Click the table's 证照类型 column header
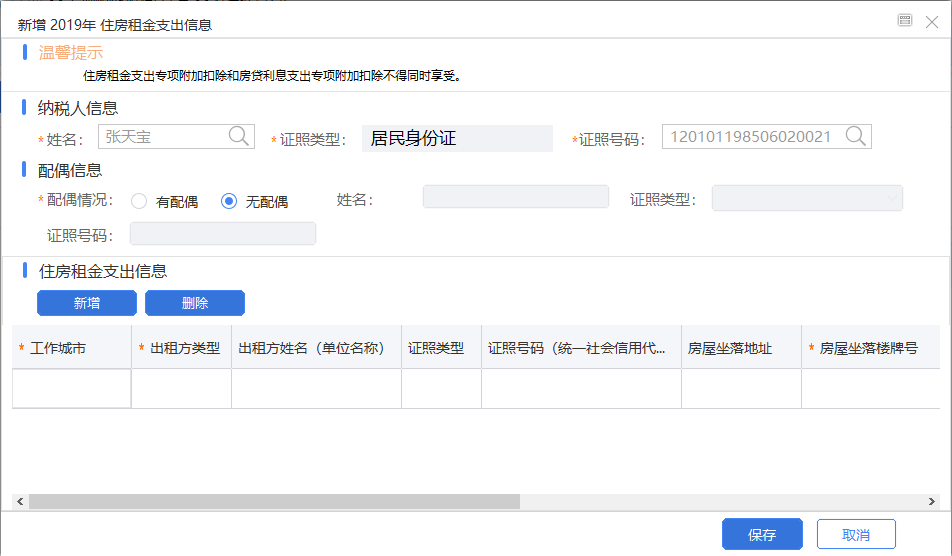 [441, 347]
